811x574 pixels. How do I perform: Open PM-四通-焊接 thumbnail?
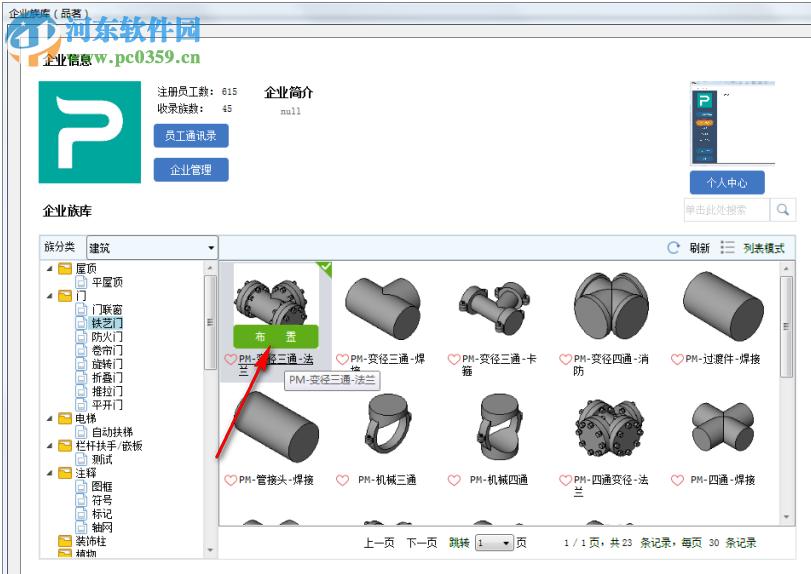pyautogui.click(x=723, y=428)
